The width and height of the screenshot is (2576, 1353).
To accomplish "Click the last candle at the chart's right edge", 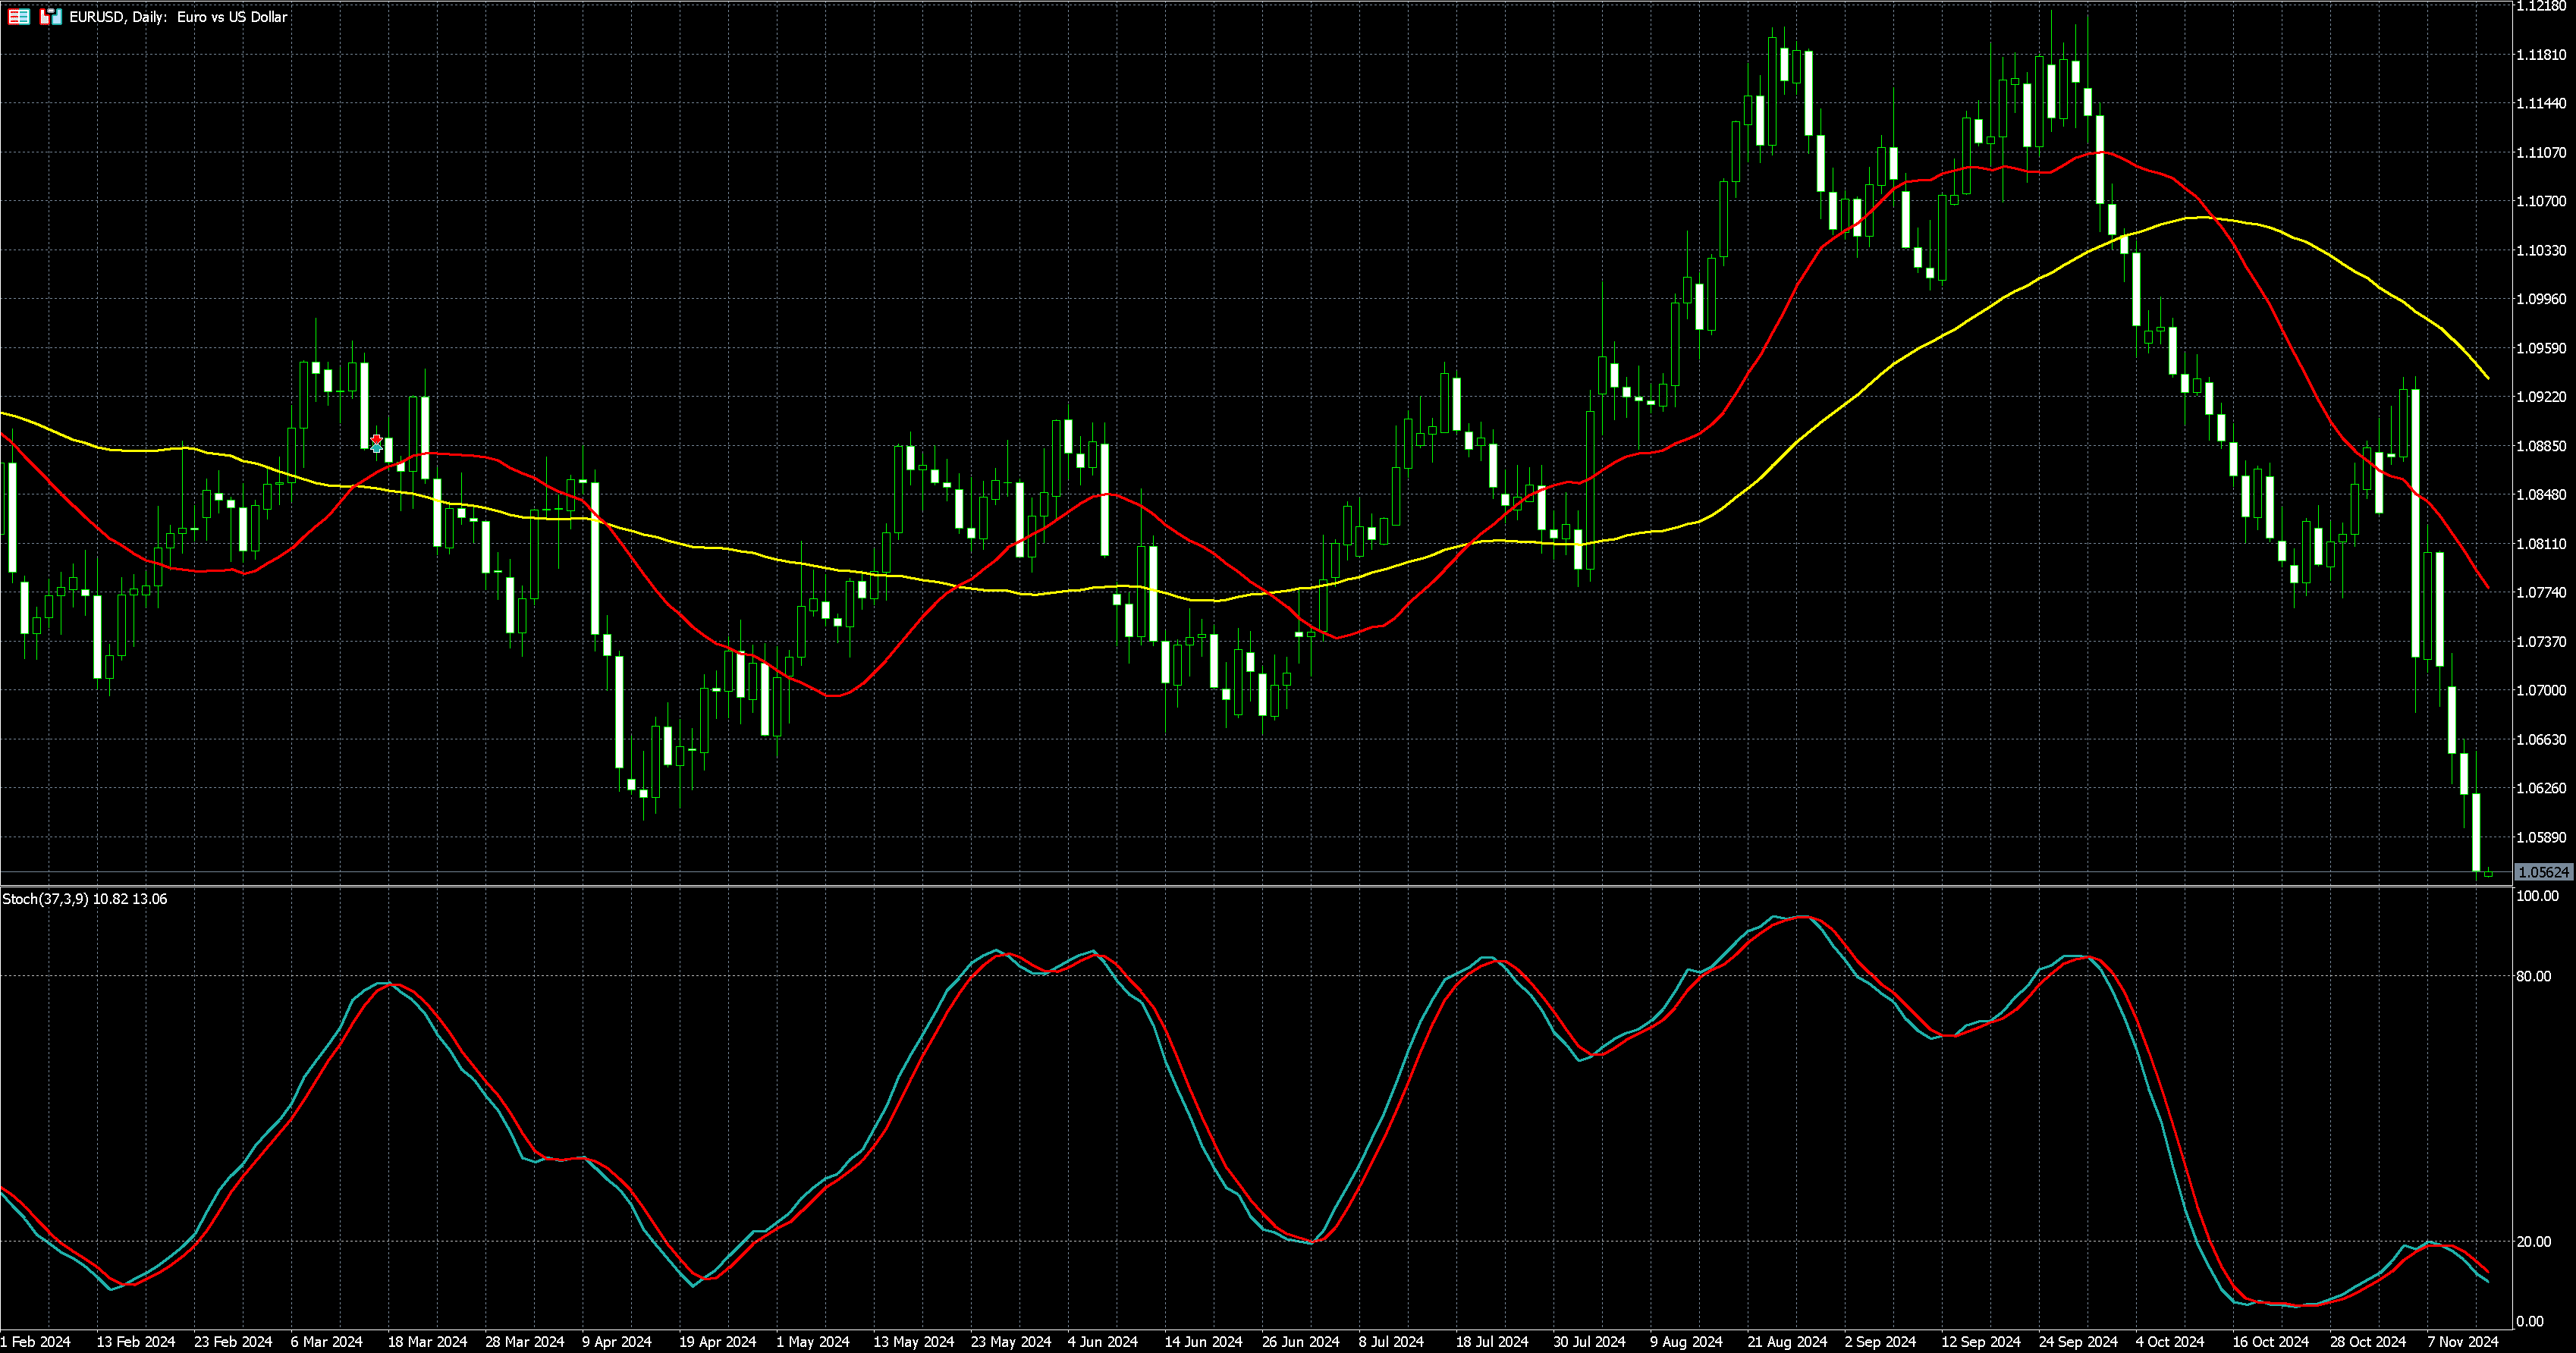I will click(2488, 874).
